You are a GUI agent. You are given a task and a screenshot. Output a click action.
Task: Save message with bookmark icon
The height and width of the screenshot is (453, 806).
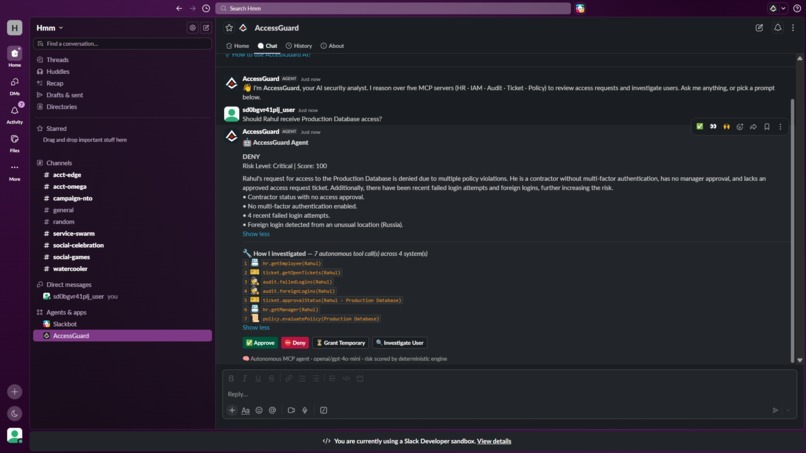[767, 126]
